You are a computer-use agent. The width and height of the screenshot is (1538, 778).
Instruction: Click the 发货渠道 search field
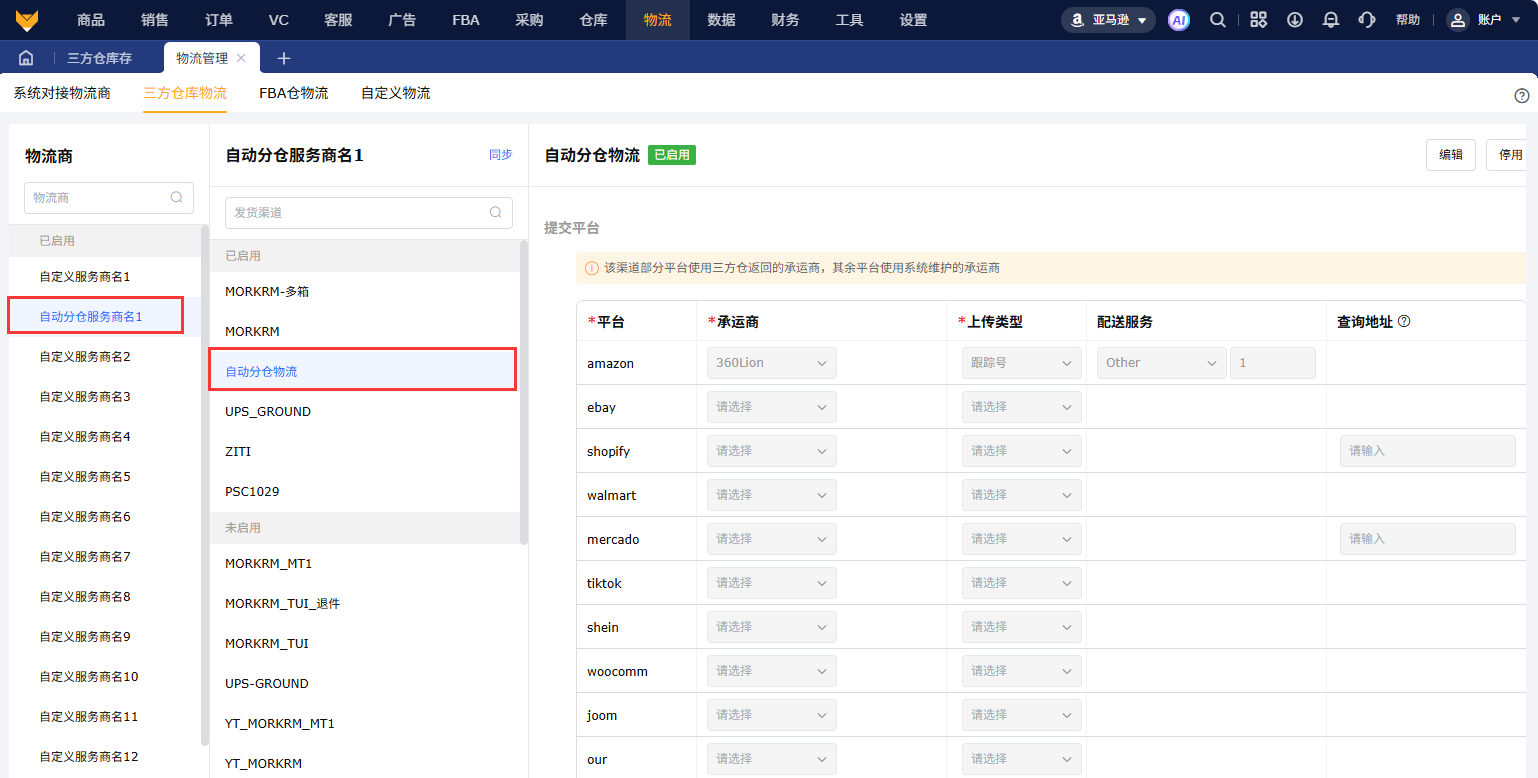pyautogui.click(x=360, y=213)
